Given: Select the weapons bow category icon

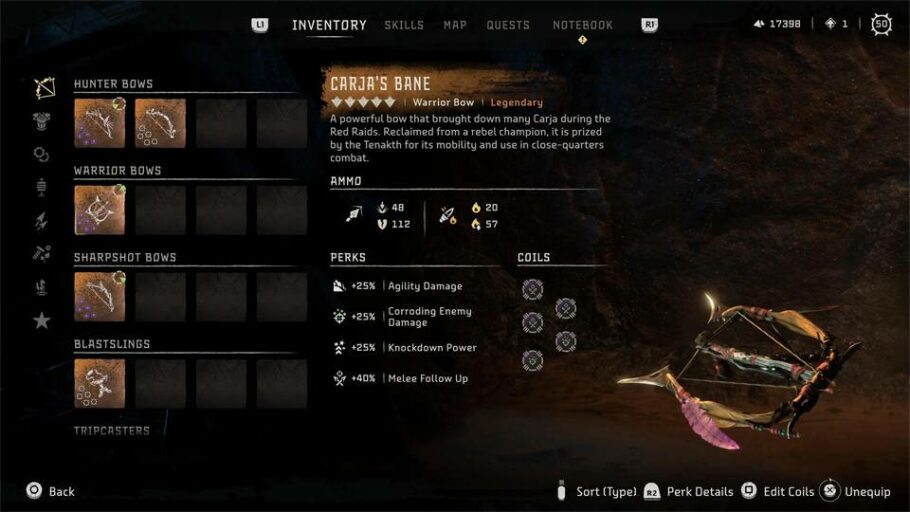Looking at the screenshot, I should tap(44, 88).
